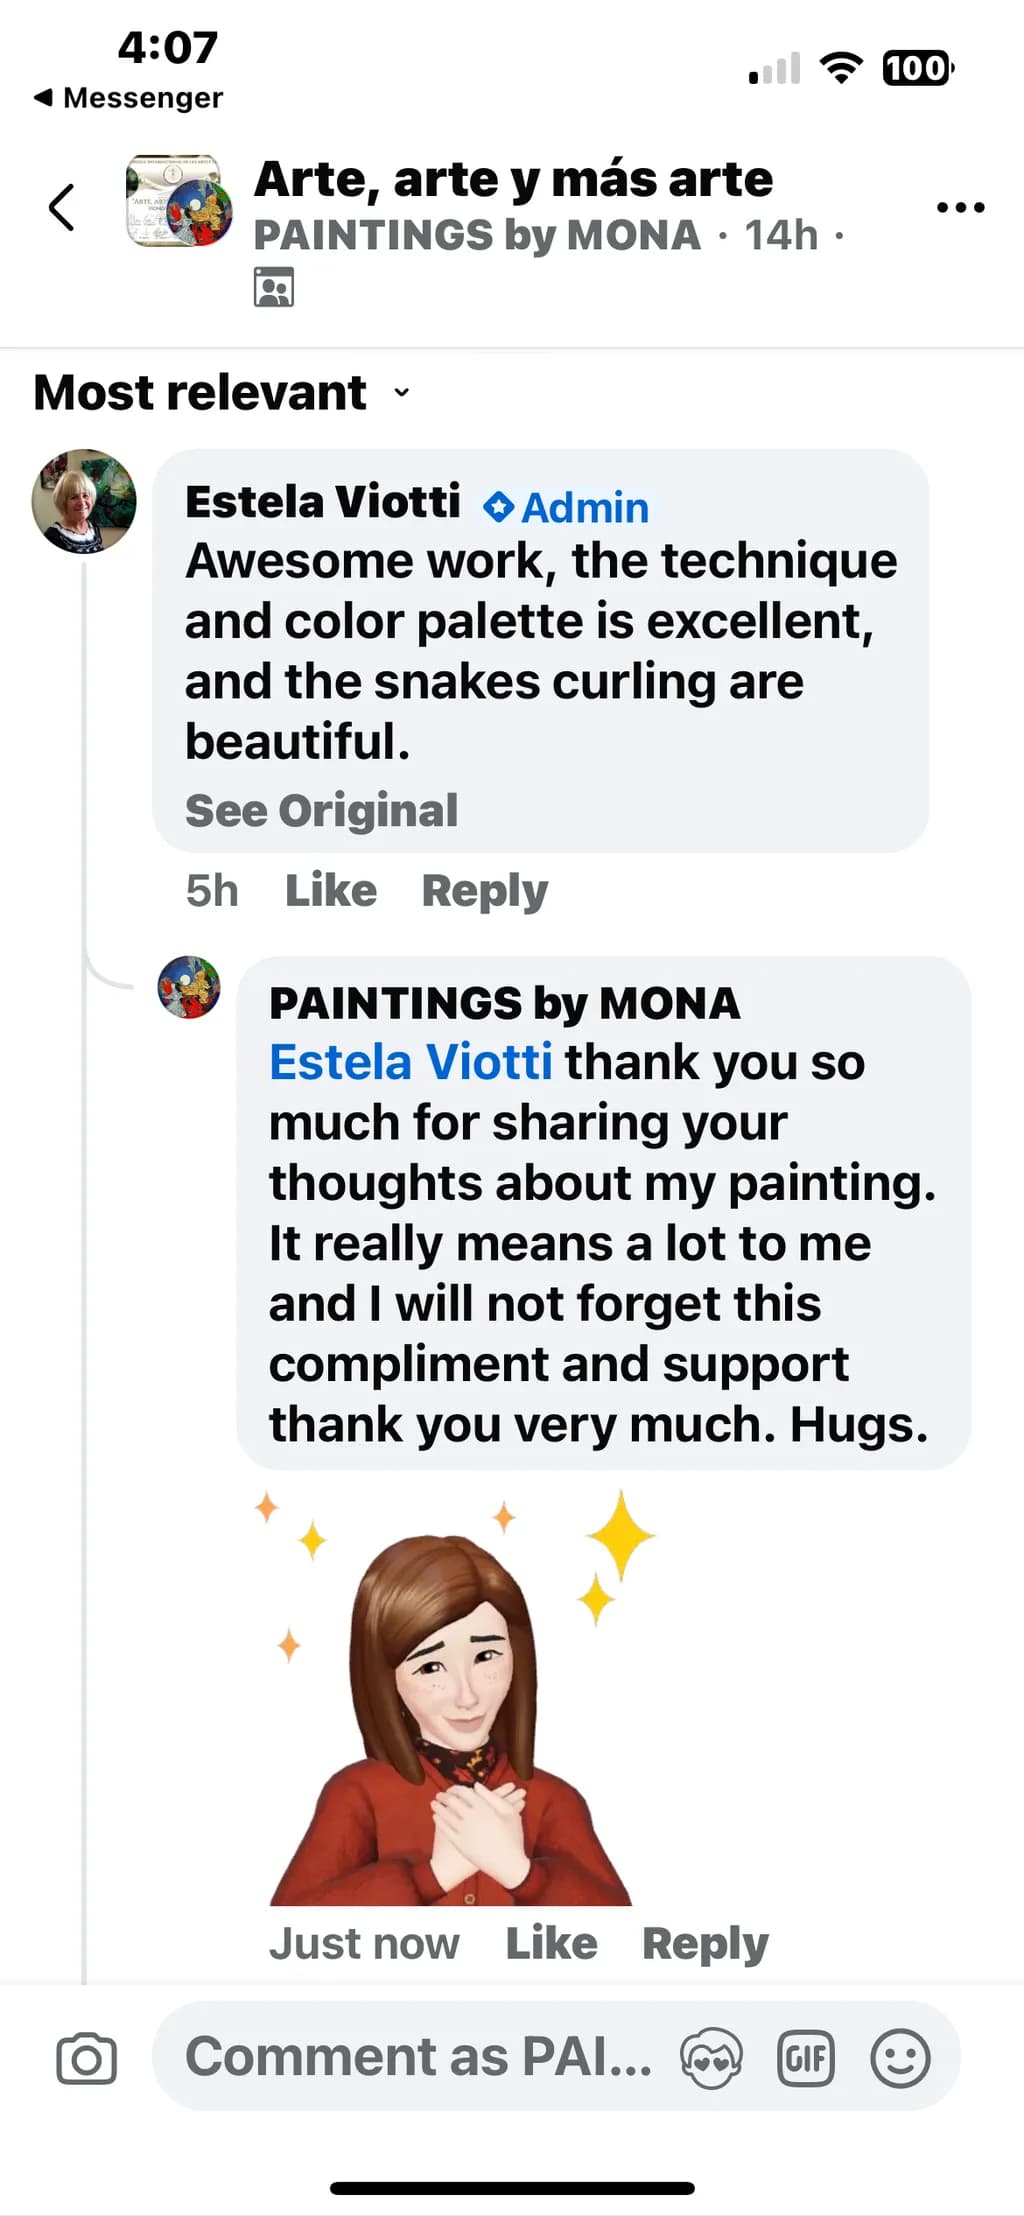Expand the Most relevant sort dropdown
Image resolution: width=1024 pixels, height=2216 pixels.
click(222, 392)
